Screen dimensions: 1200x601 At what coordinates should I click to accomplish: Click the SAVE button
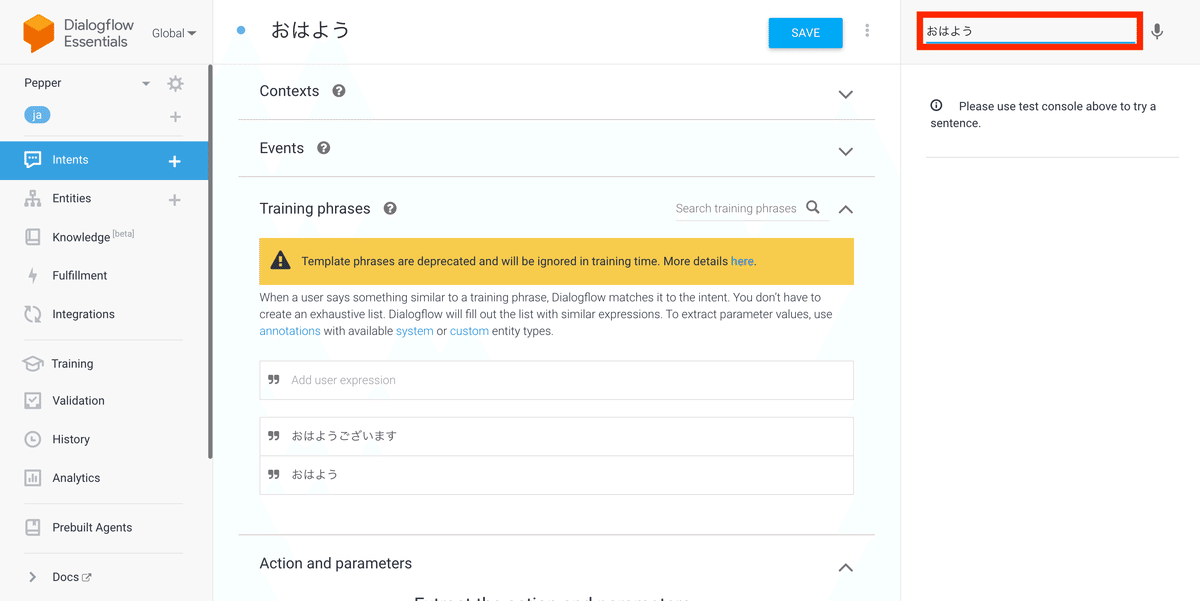(805, 33)
